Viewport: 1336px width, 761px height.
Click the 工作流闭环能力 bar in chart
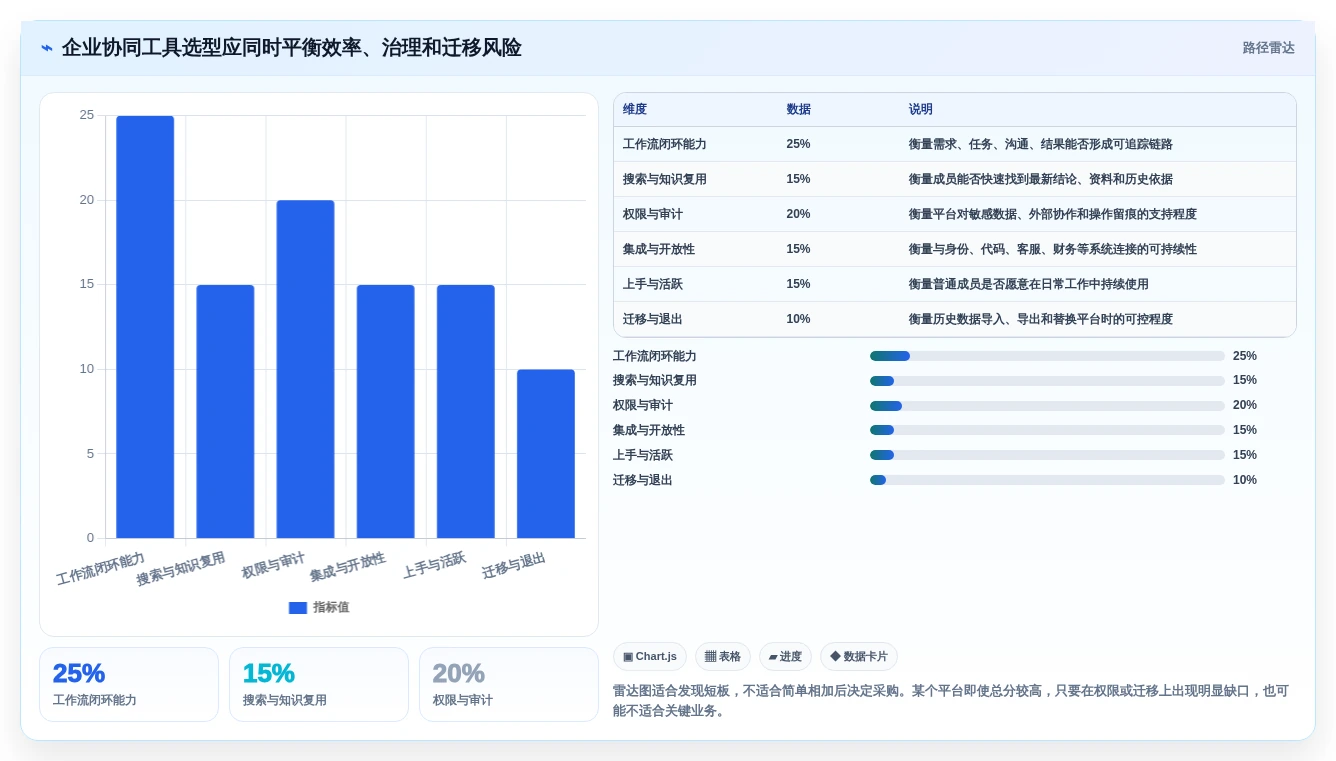tap(145, 327)
